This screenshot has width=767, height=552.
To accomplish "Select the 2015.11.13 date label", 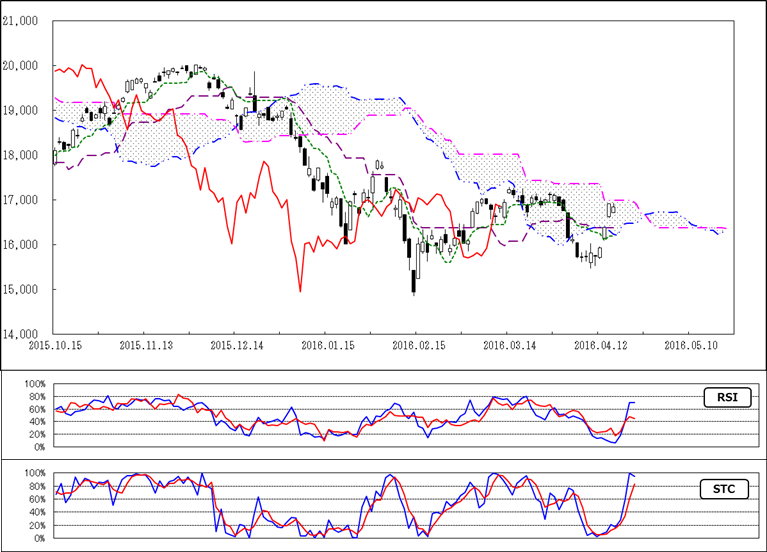I will (x=145, y=345).
